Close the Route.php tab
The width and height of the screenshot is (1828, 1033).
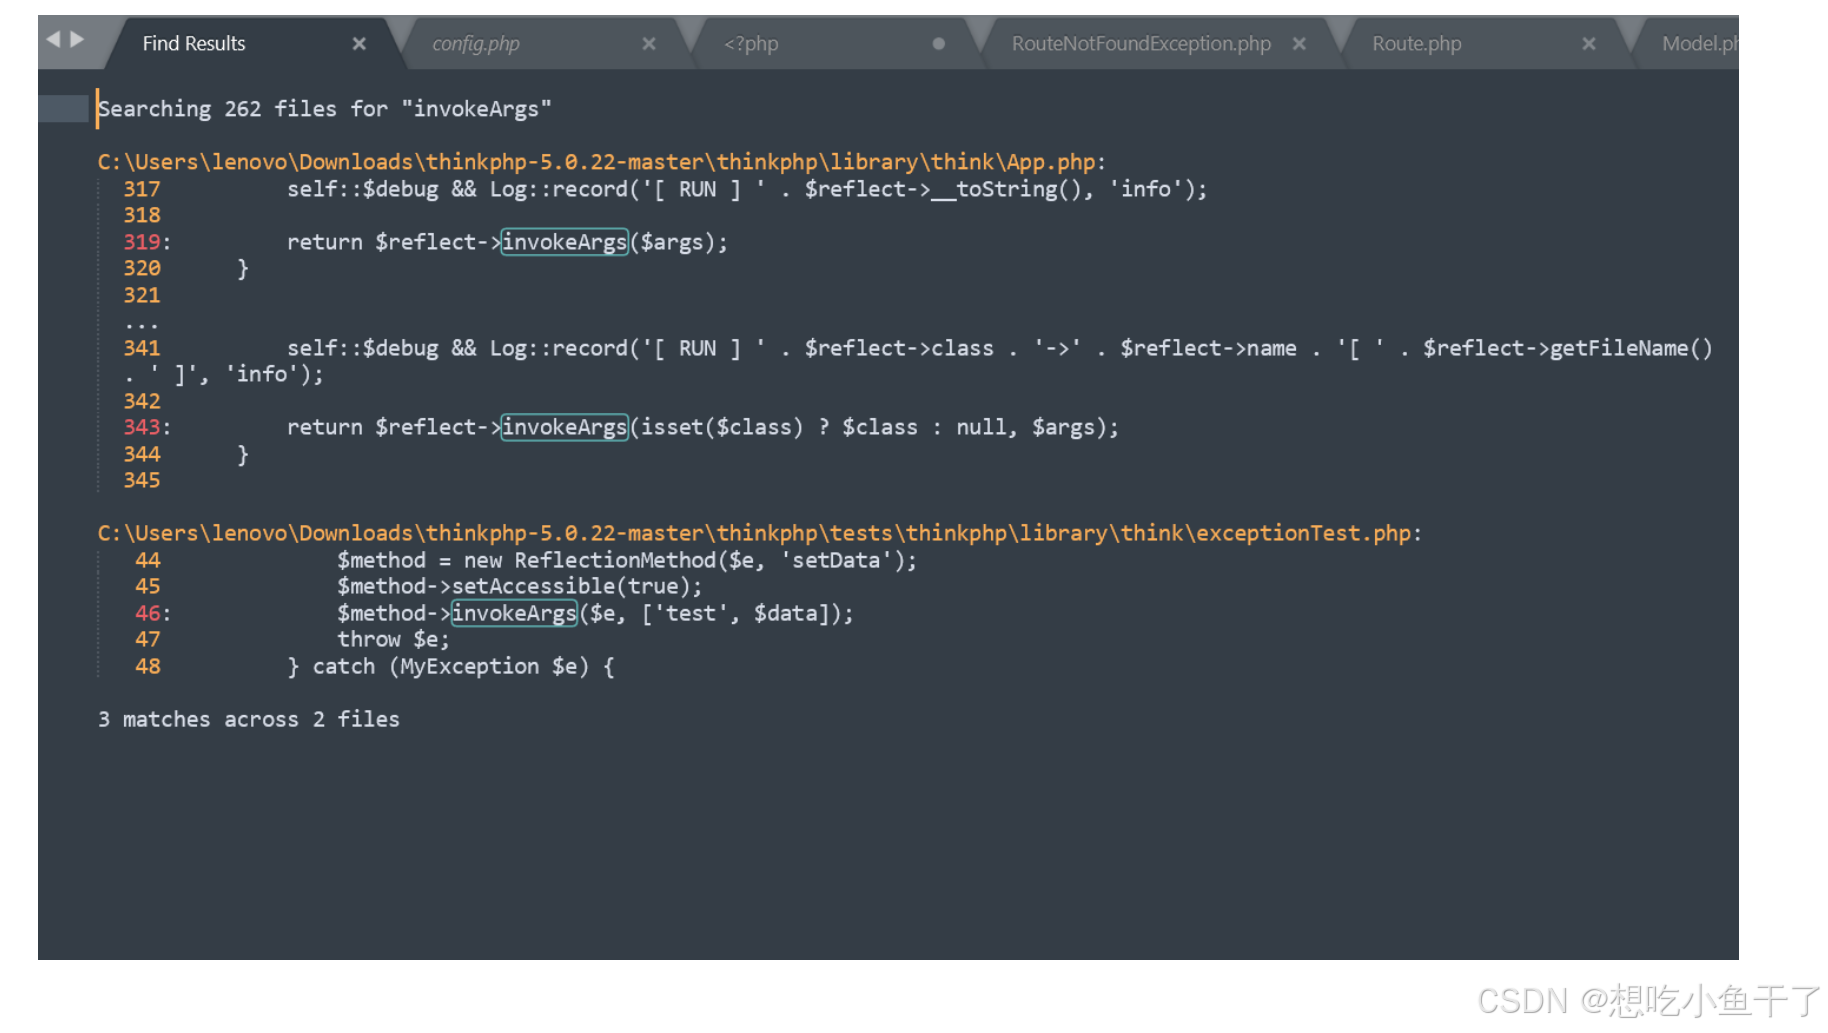pyautogui.click(x=1589, y=44)
